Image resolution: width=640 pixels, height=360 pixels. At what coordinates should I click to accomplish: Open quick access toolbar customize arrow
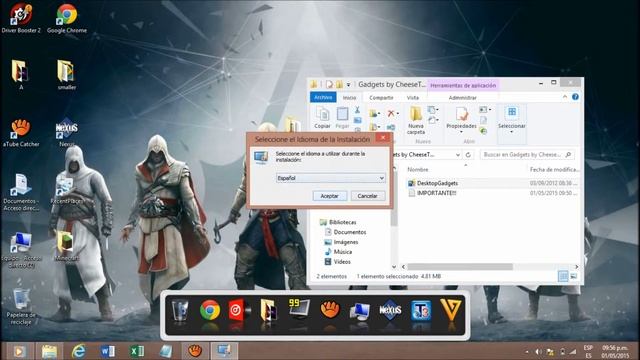coord(348,85)
